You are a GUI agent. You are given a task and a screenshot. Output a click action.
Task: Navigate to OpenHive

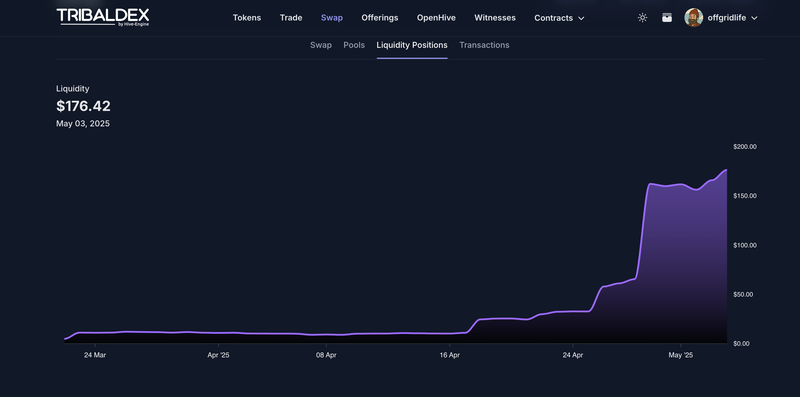coord(436,18)
